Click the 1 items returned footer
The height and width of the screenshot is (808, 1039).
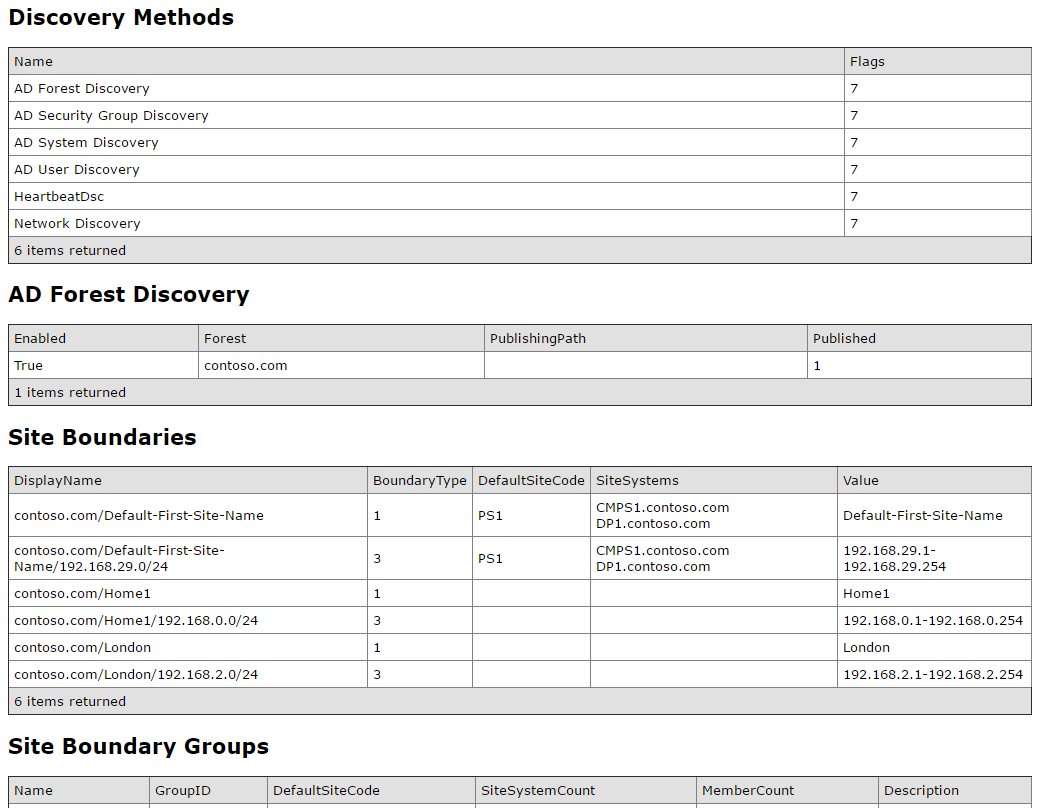[520, 392]
